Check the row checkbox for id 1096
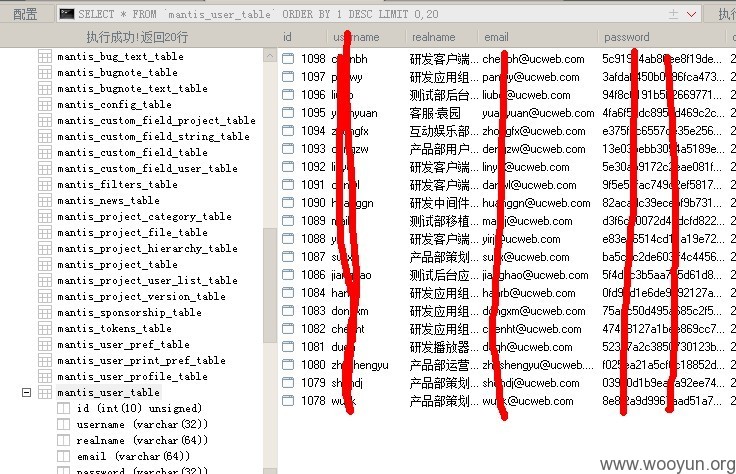 click(x=288, y=94)
